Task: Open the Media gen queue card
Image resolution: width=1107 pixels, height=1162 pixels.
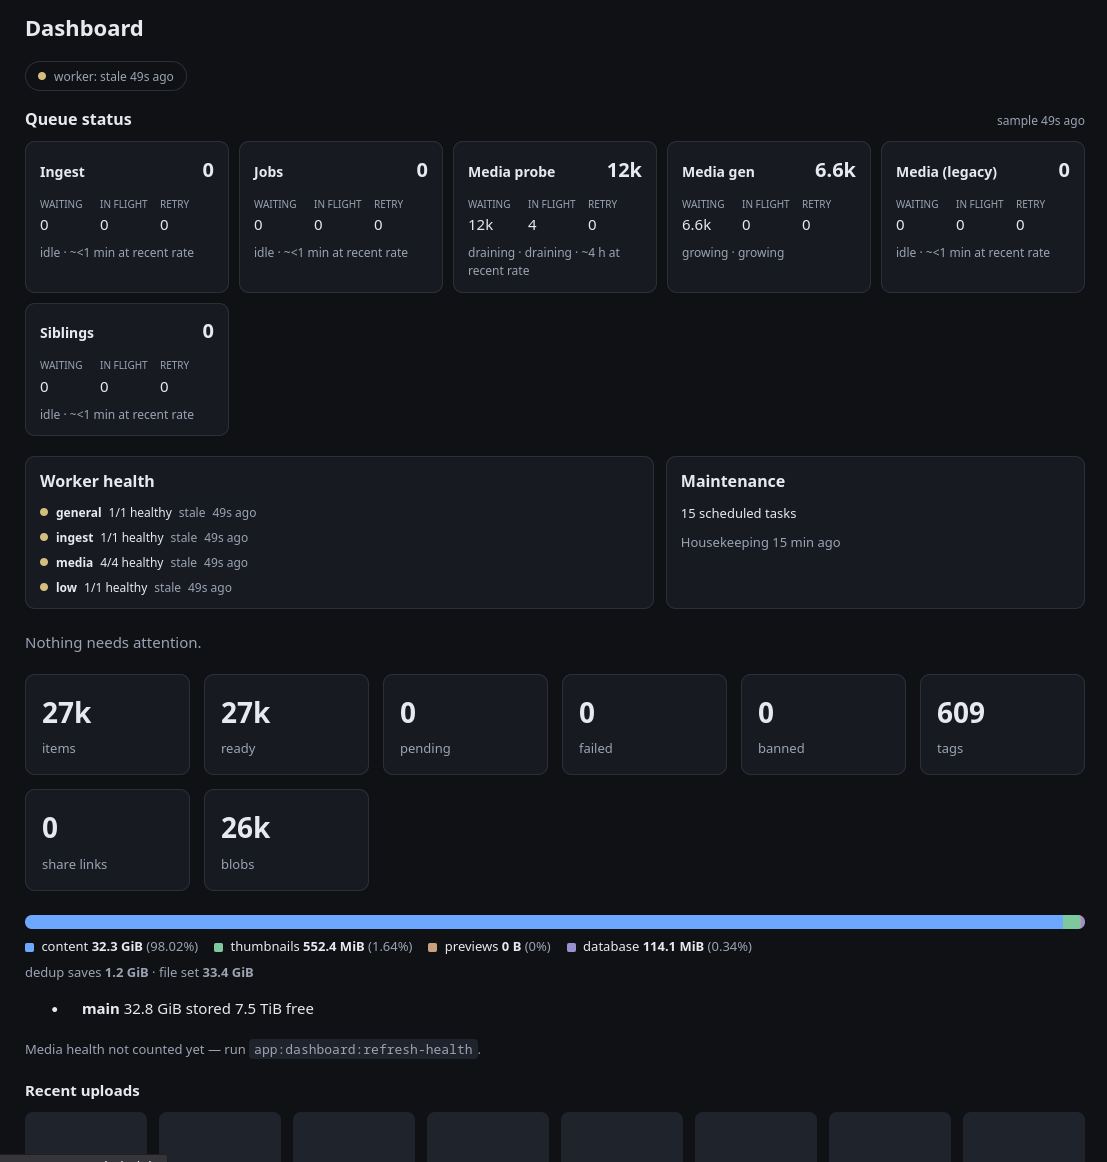Action: tap(768, 217)
